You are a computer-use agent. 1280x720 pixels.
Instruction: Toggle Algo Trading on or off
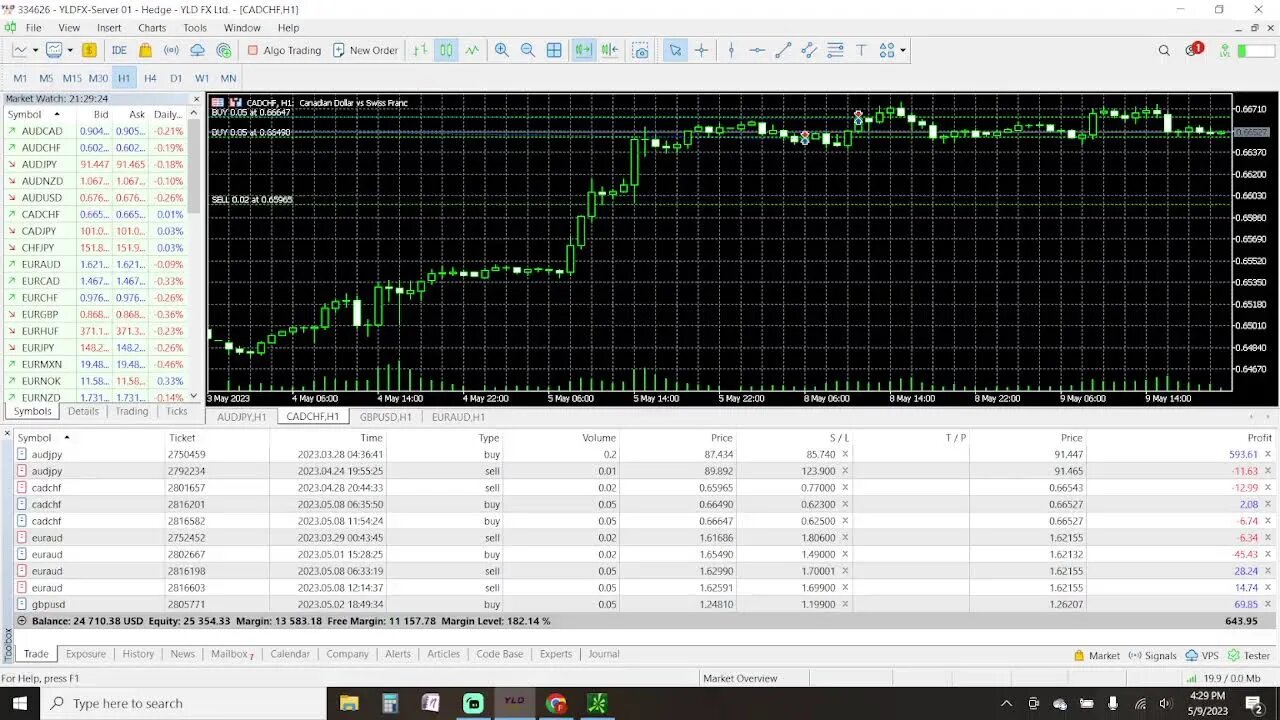pyautogui.click(x=284, y=50)
